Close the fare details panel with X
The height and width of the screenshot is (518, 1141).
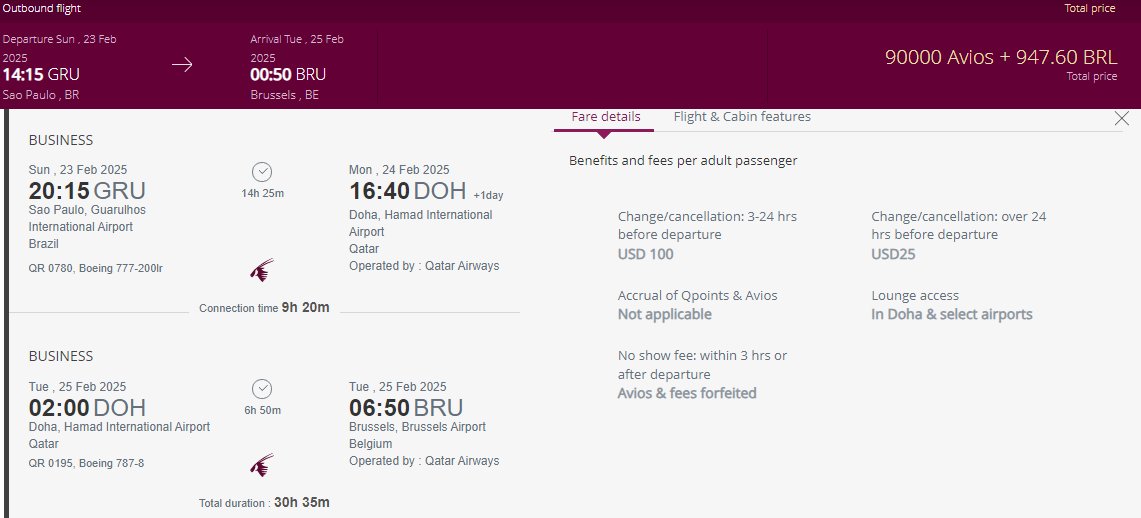click(1121, 119)
